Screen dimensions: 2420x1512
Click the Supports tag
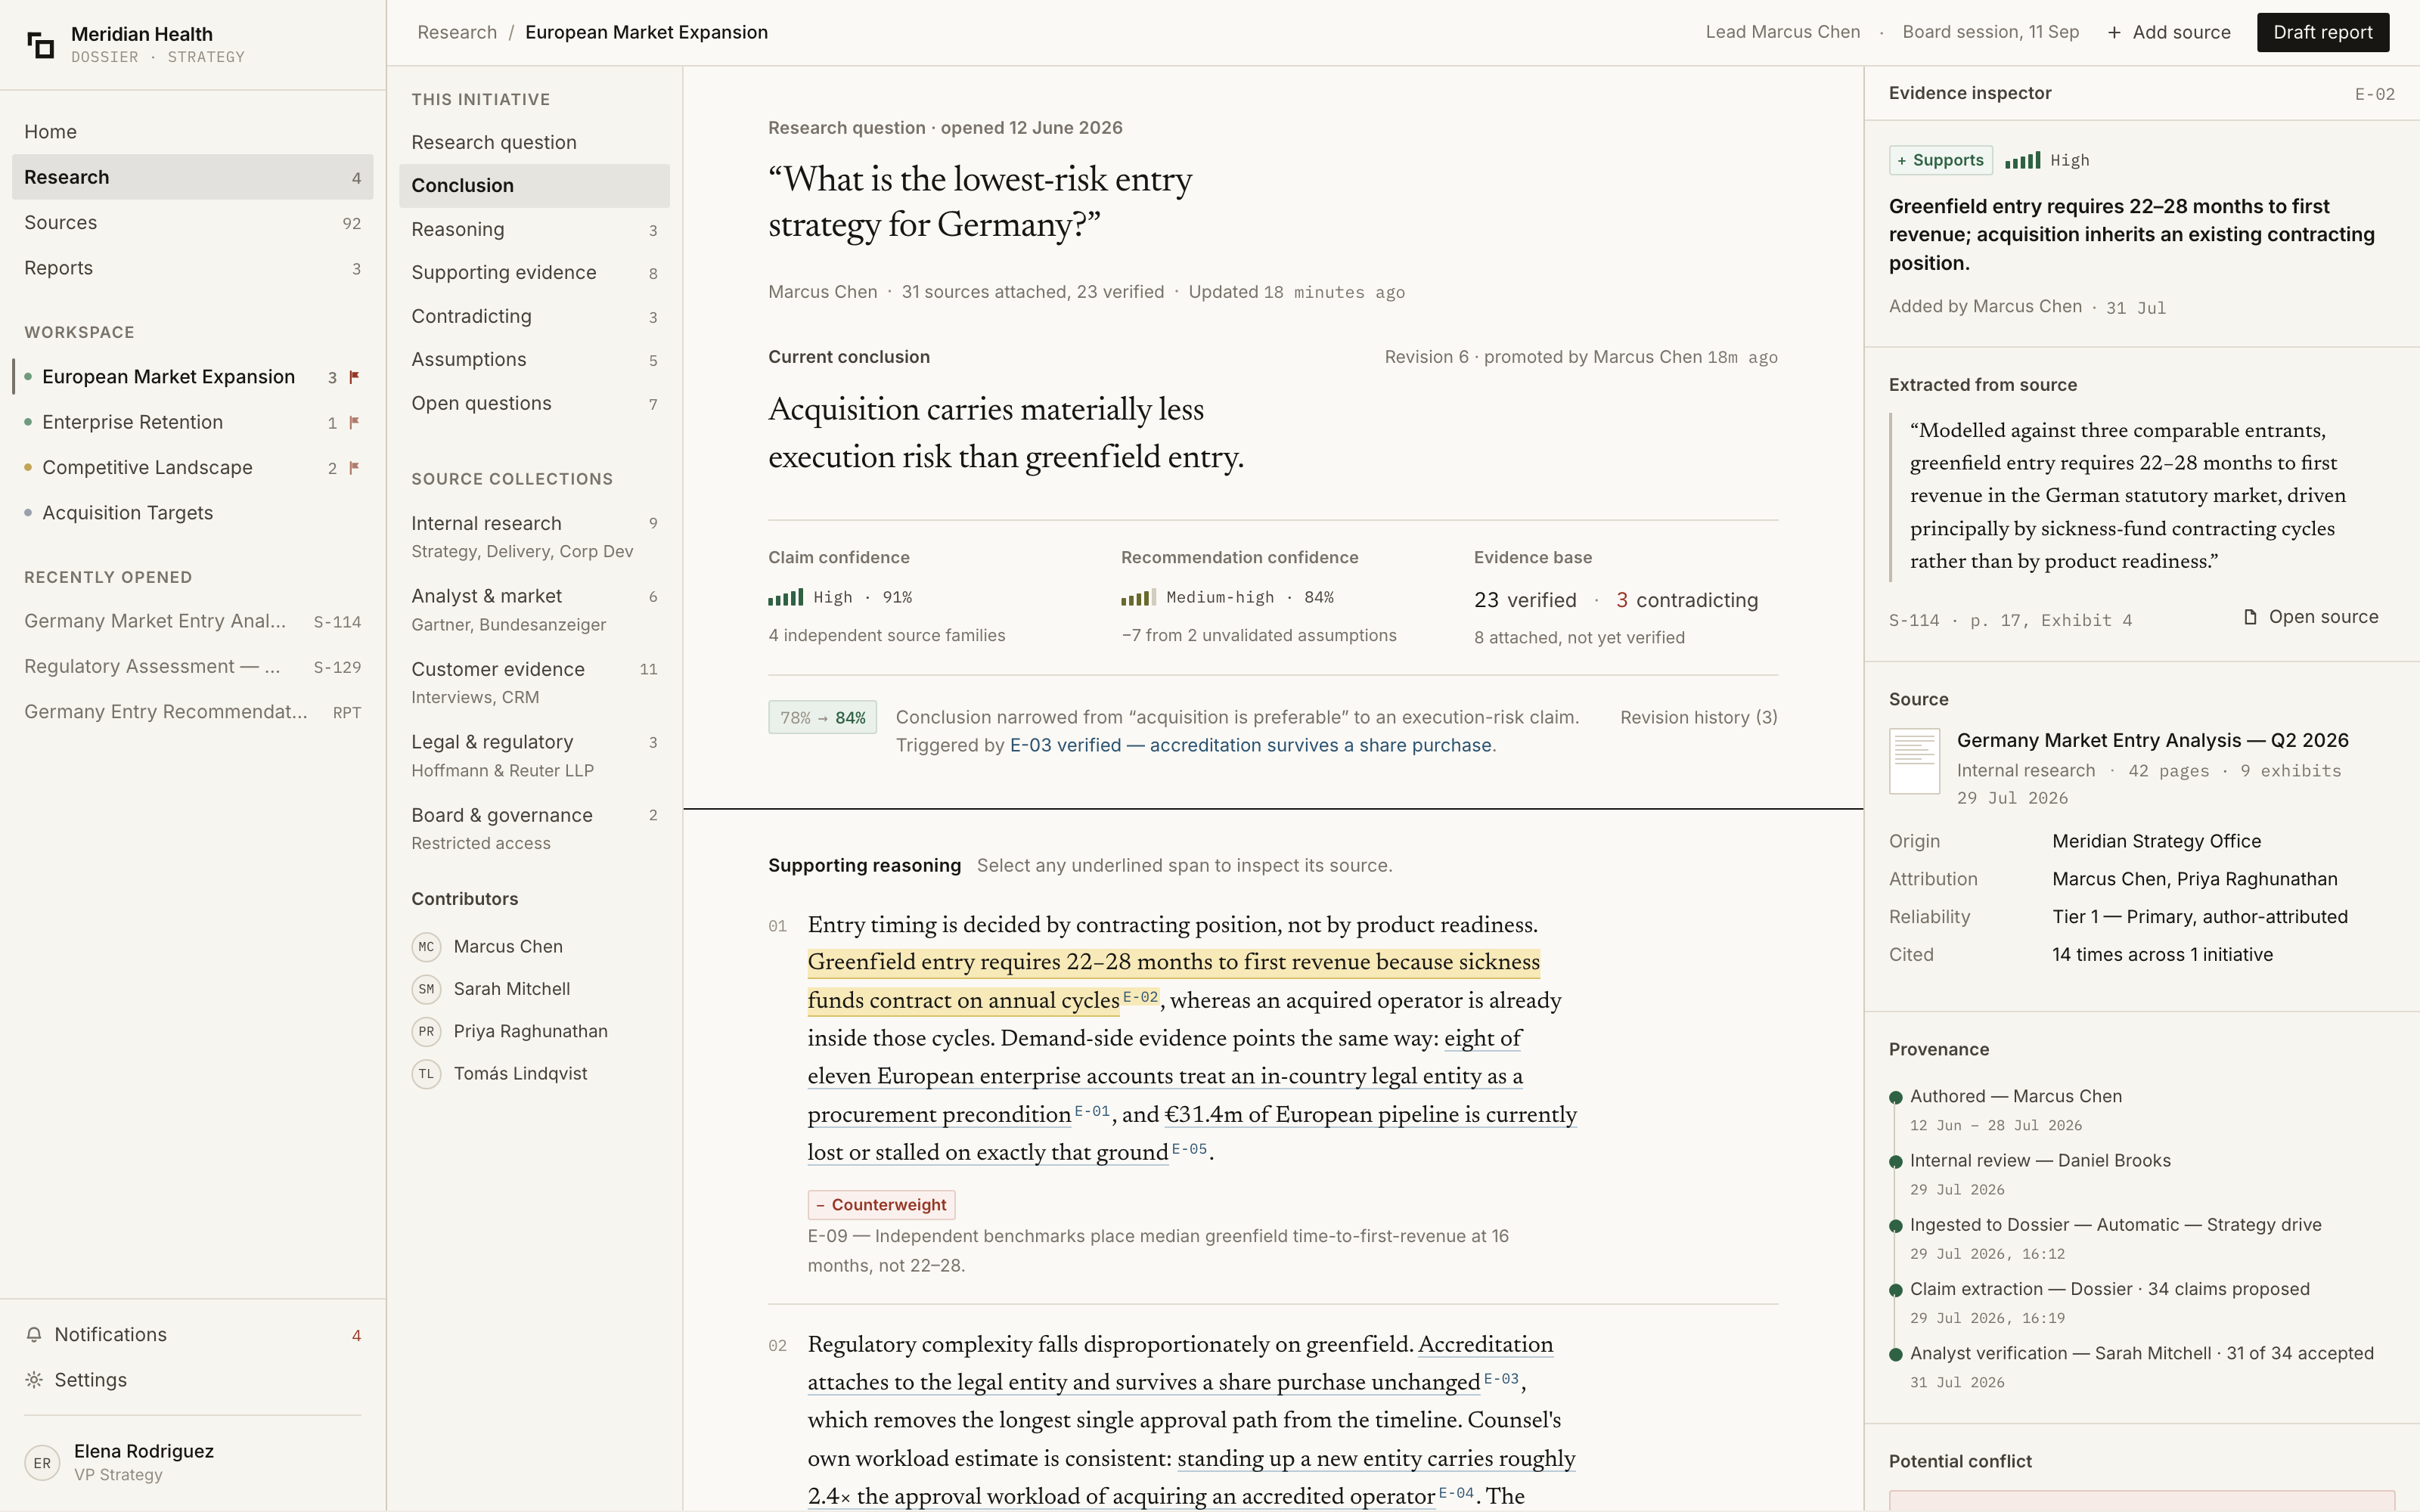point(1940,160)
